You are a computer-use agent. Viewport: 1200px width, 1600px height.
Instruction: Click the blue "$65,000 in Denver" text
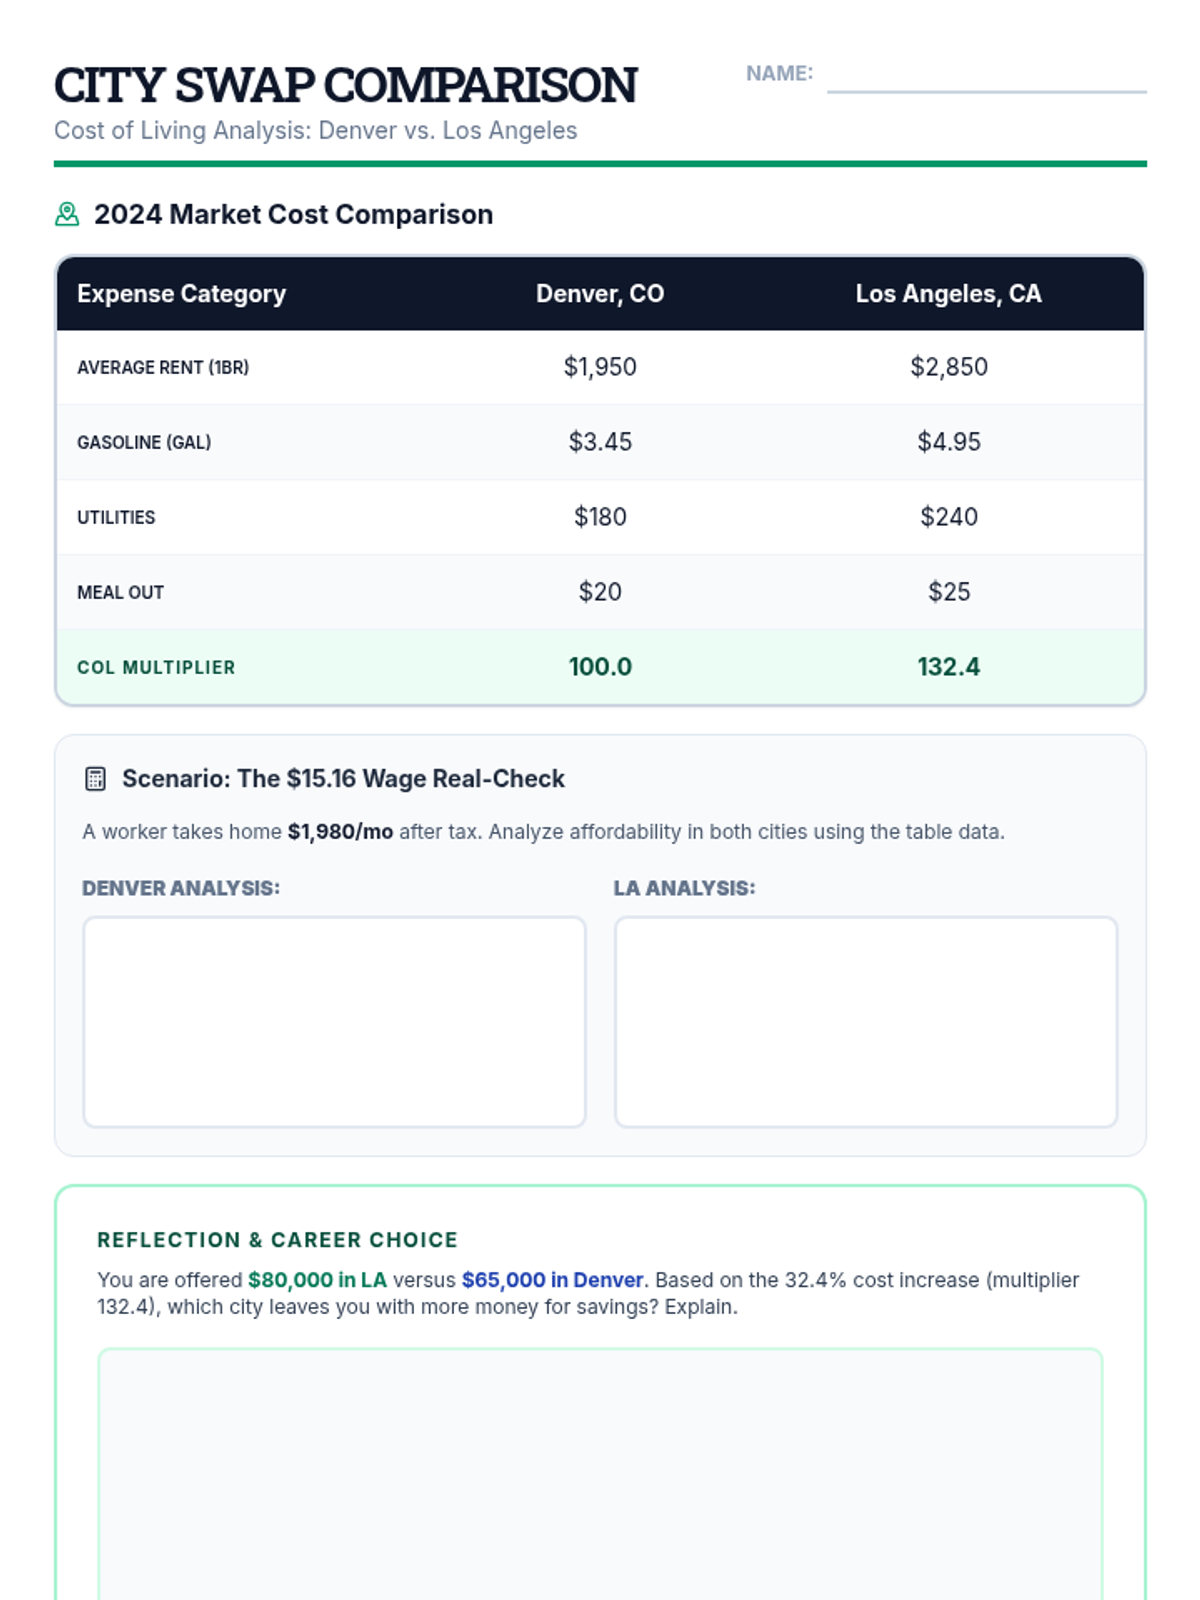coord(552,1280)
